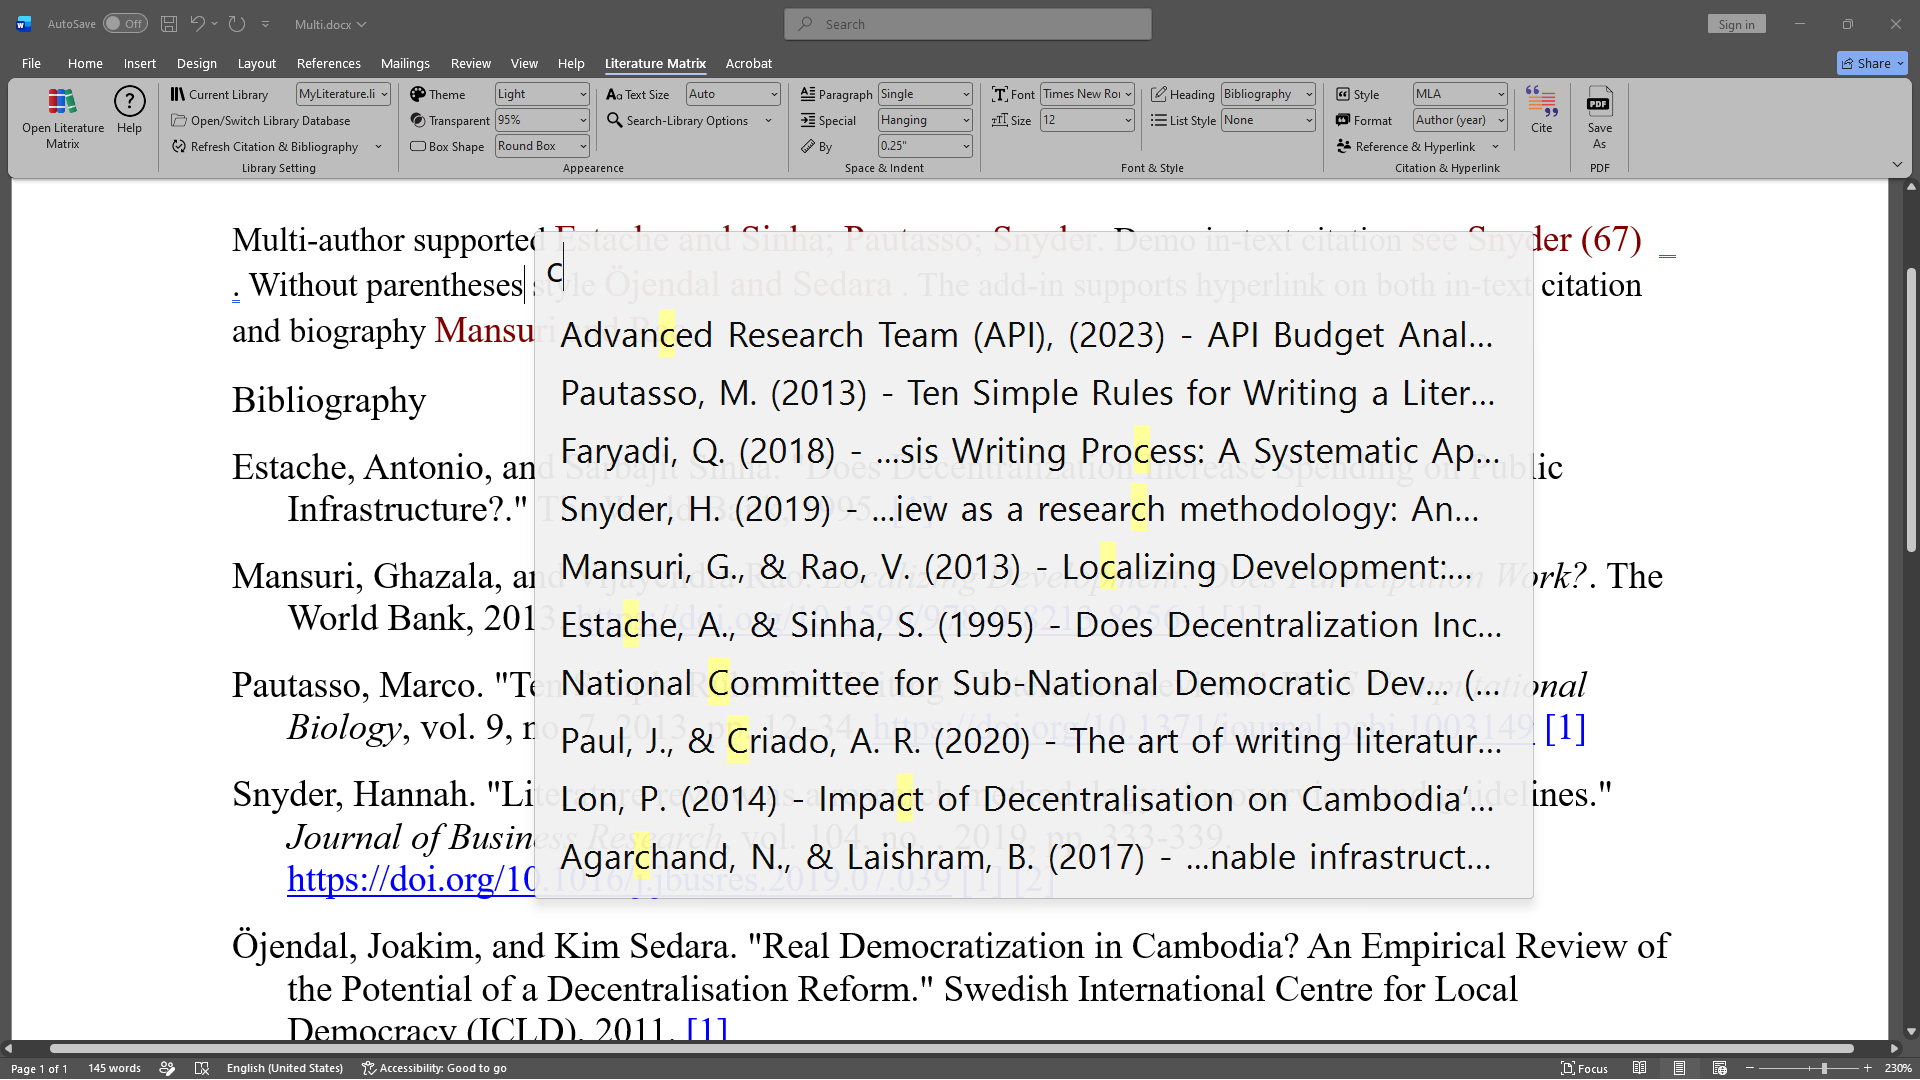Open Text Size dropdown showing Auto
The width and height of the screenshot is (1920, 1080).
point(733,94)
